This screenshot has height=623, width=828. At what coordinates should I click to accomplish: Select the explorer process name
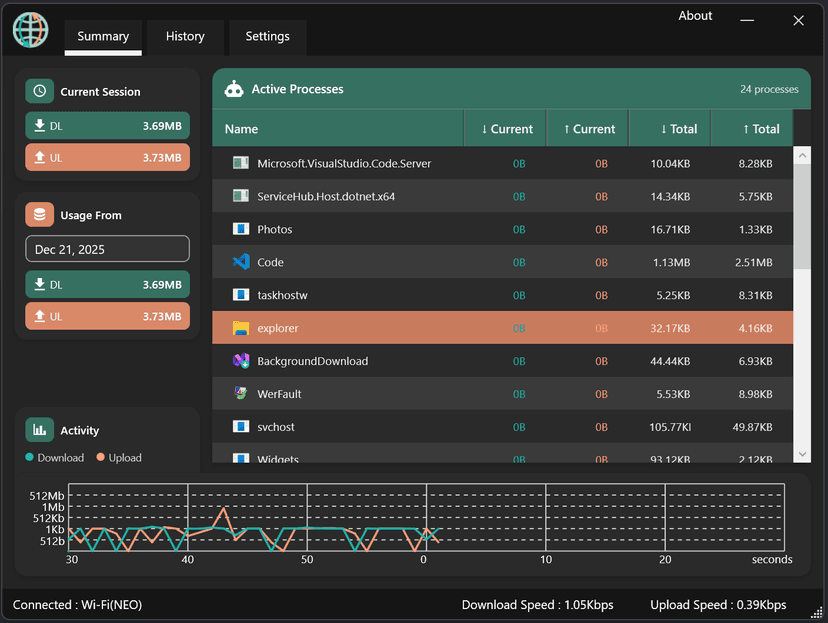(x=278, y=328)
